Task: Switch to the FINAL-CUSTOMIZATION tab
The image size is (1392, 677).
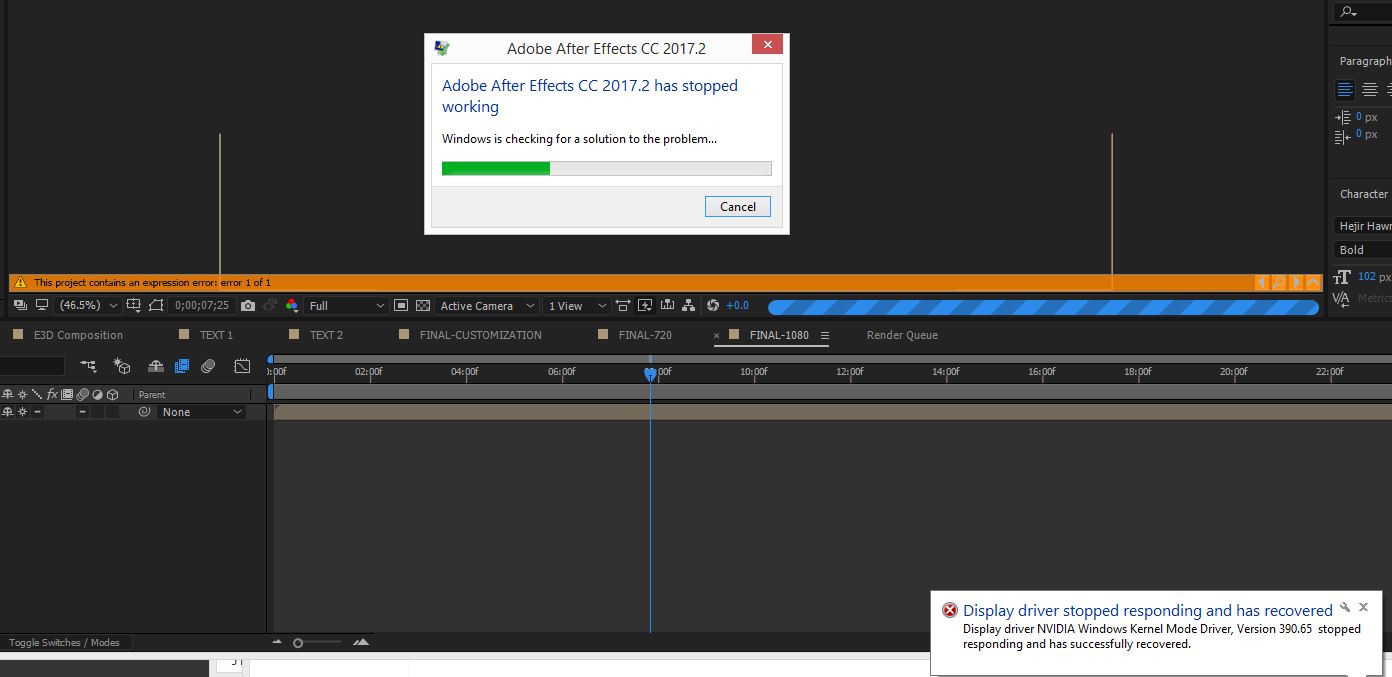Action: [x=481, y=335]
